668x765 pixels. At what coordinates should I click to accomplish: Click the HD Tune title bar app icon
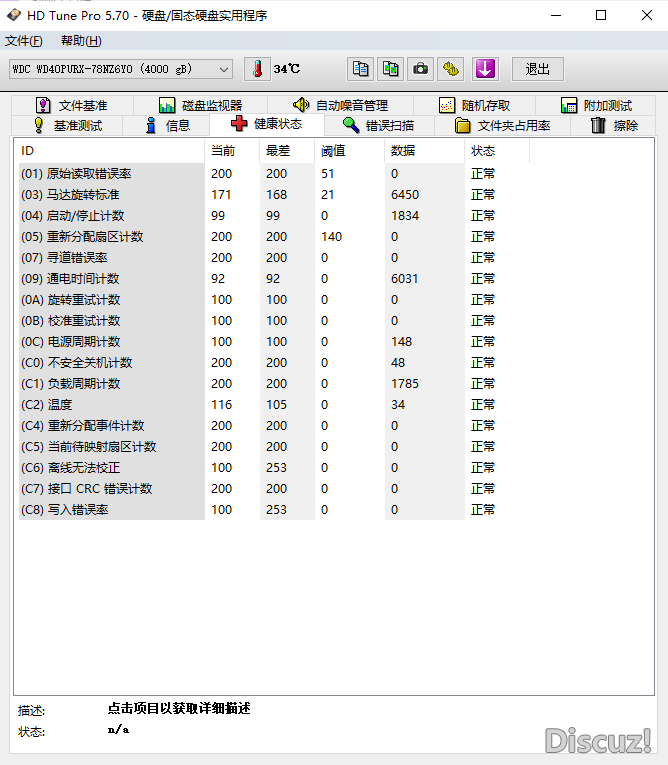pyautogui.click(x=14, y=15)
